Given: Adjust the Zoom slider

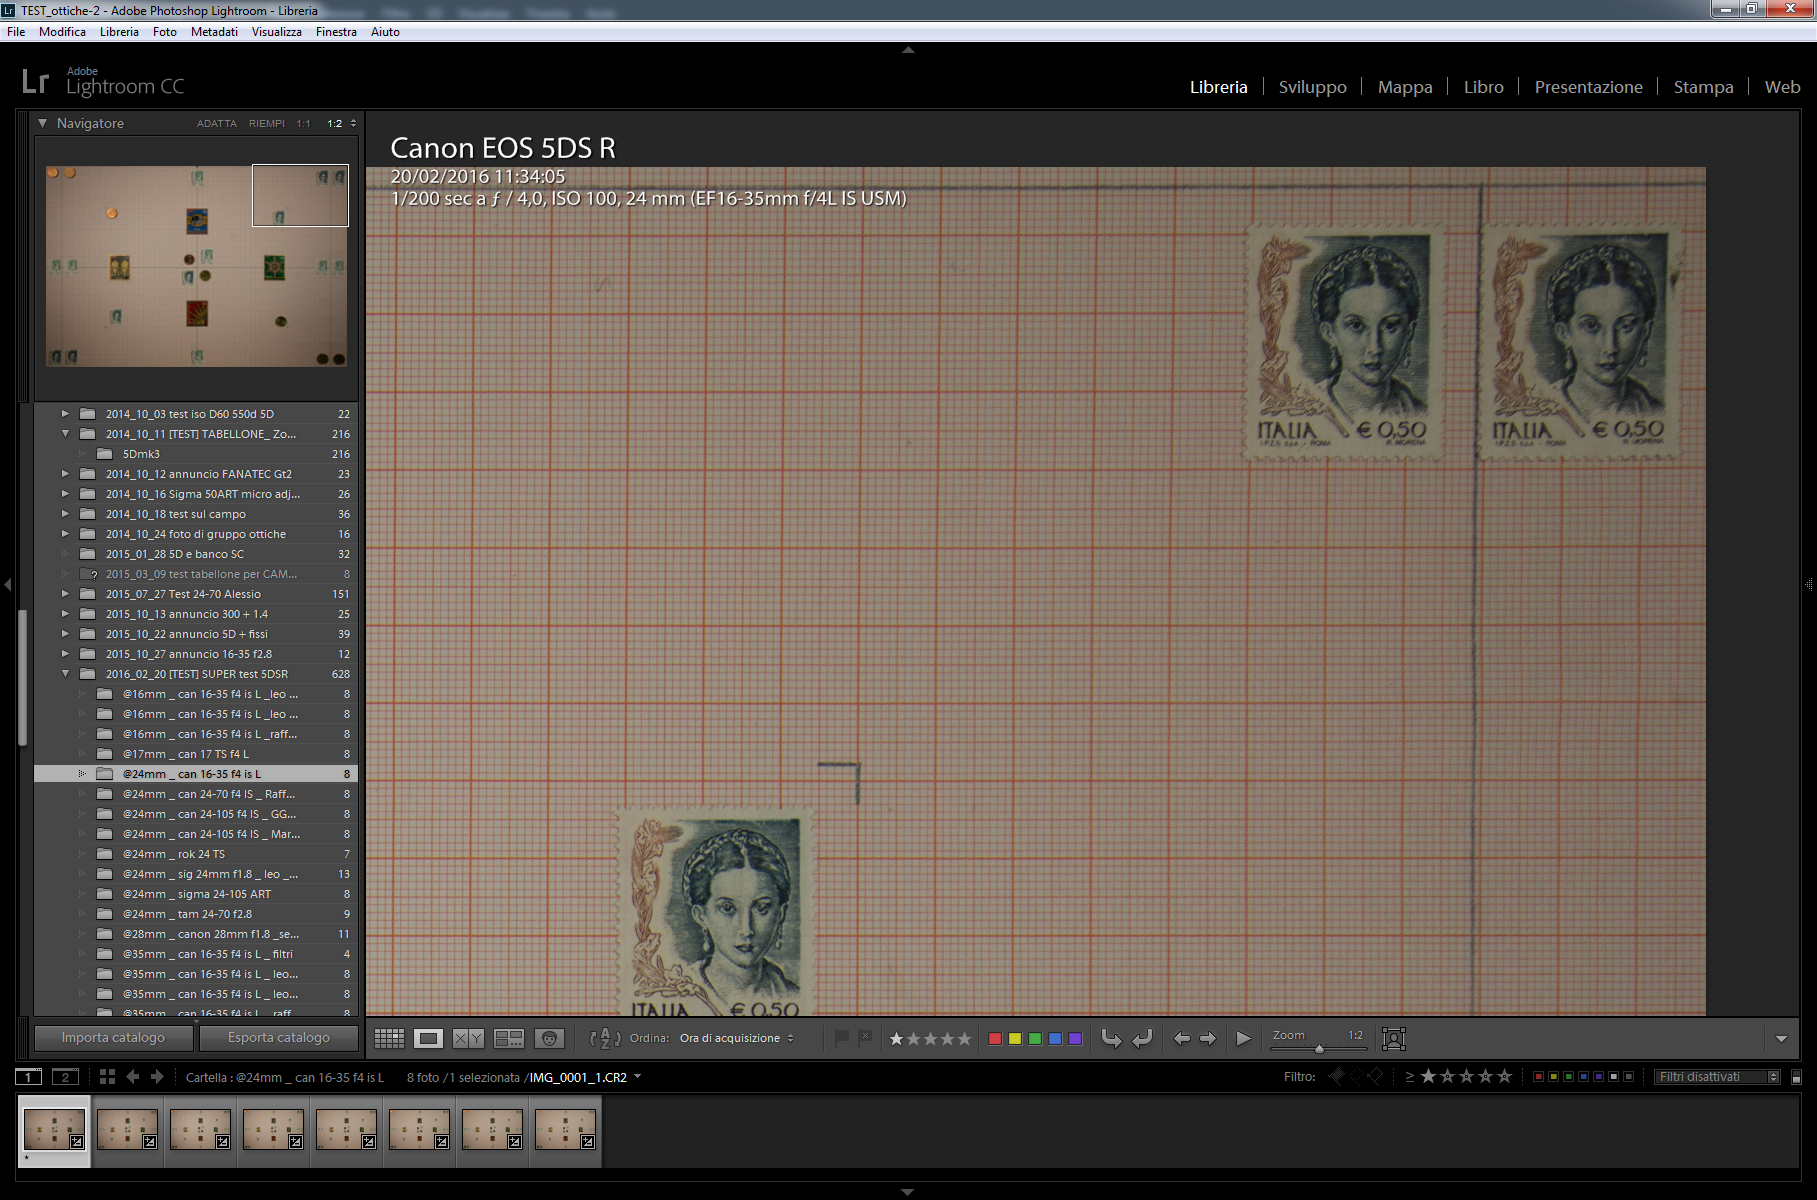Looking at the screenshot, I should [x=1319, y=1048].
